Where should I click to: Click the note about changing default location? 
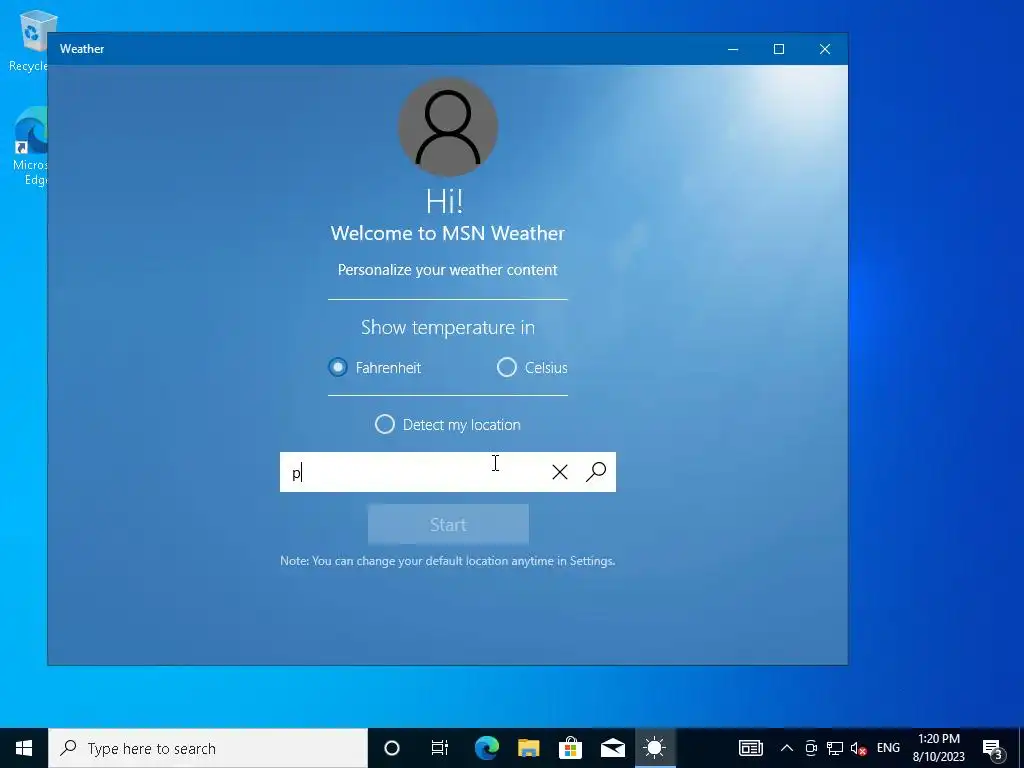pos(448,561)
